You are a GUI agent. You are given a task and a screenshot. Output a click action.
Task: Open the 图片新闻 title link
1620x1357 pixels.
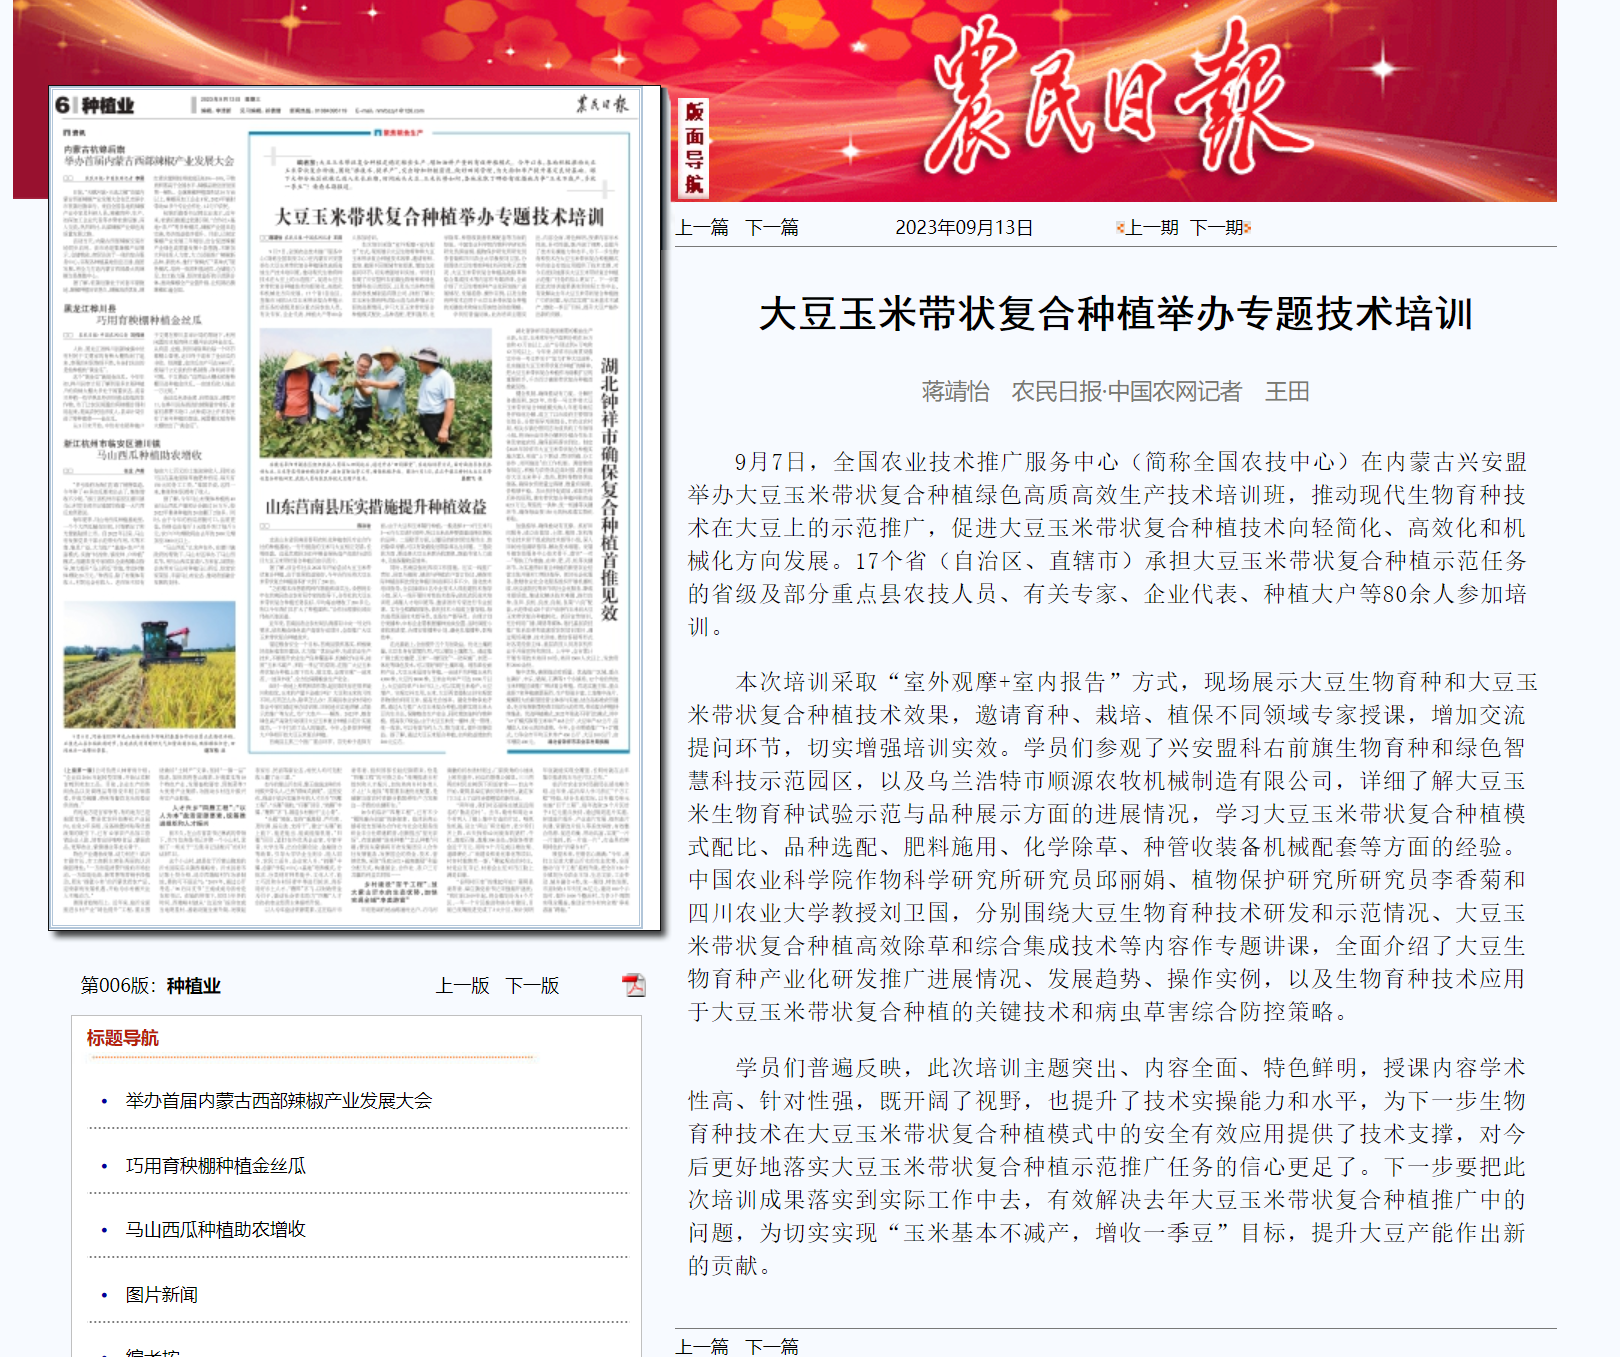(x=161, y=1295)
